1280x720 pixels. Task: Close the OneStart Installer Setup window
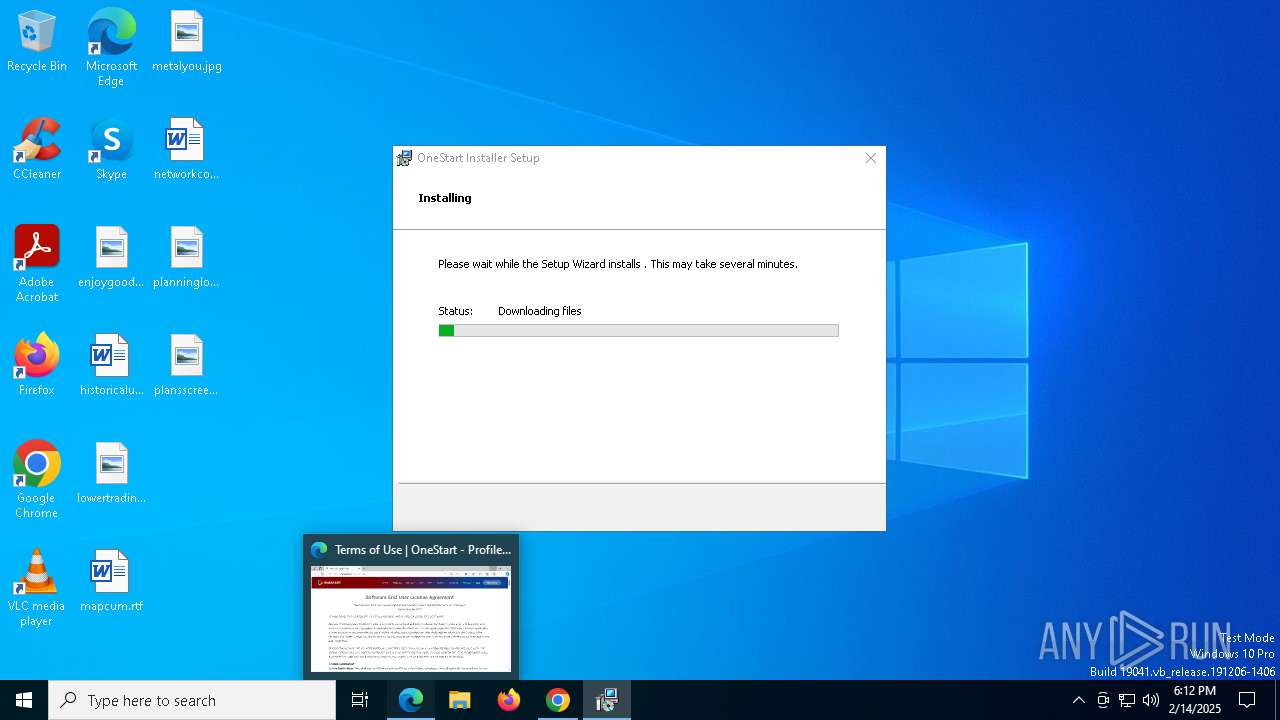tap(870, 158)
